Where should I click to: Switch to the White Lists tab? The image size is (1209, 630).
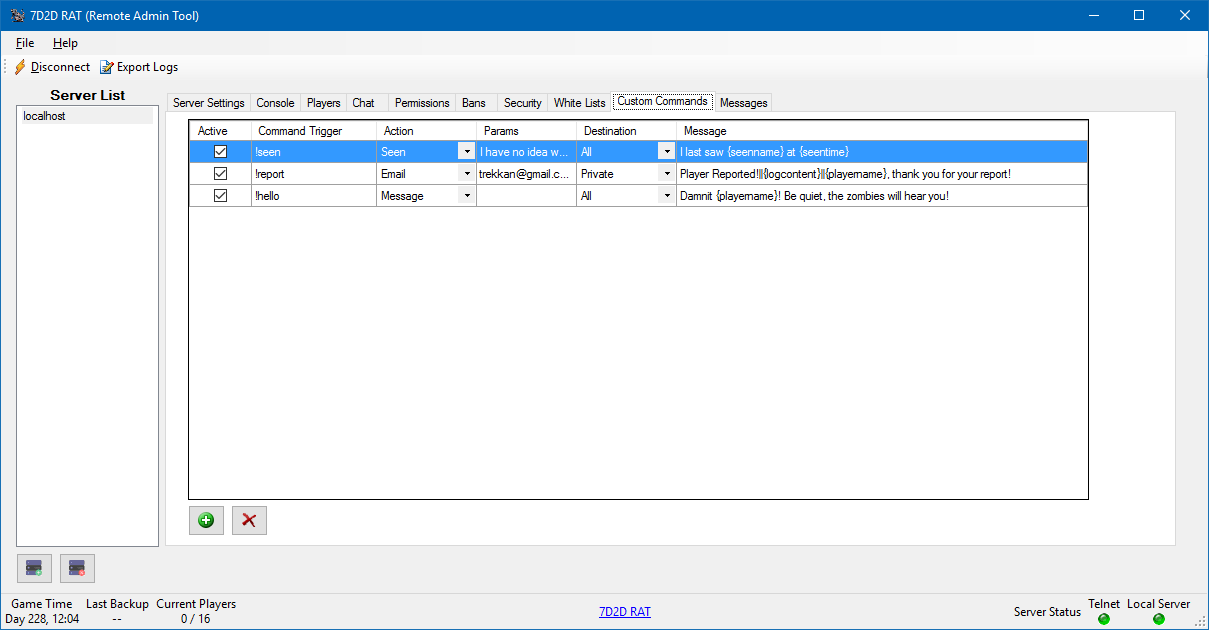(x=579, y=103)
